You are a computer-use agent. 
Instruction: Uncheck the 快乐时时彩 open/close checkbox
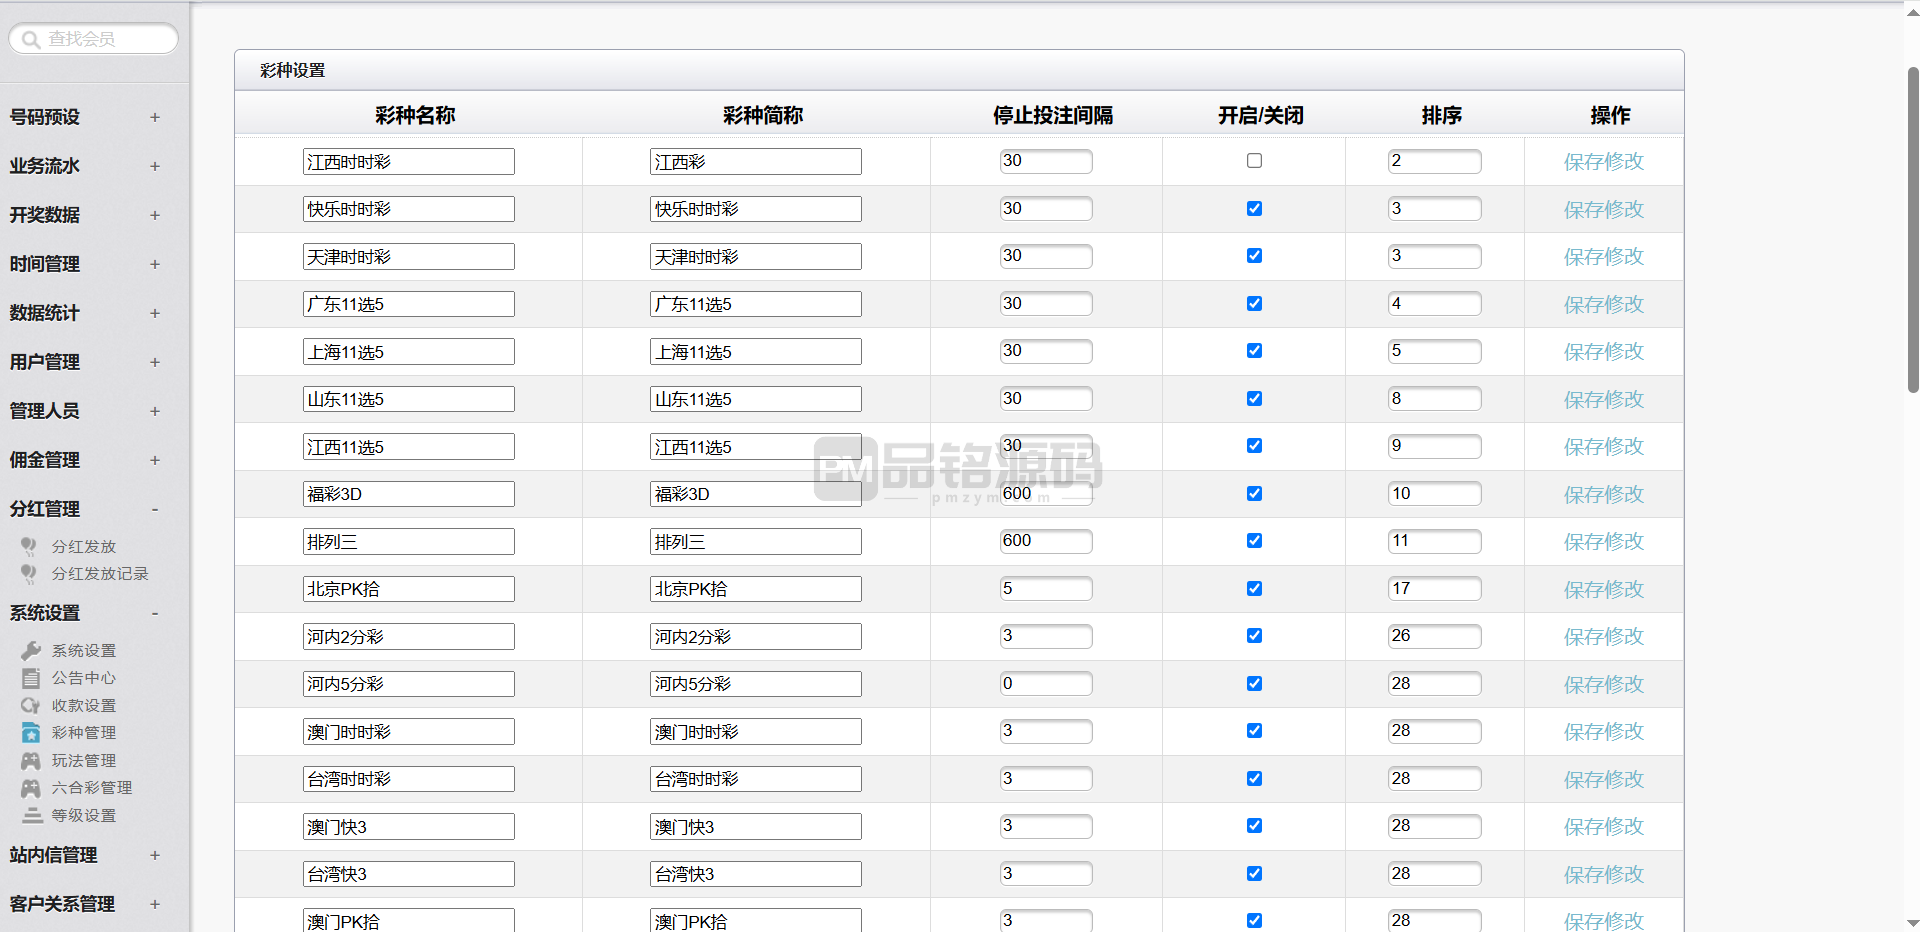pyautogui.click(x=1254, y=209)
